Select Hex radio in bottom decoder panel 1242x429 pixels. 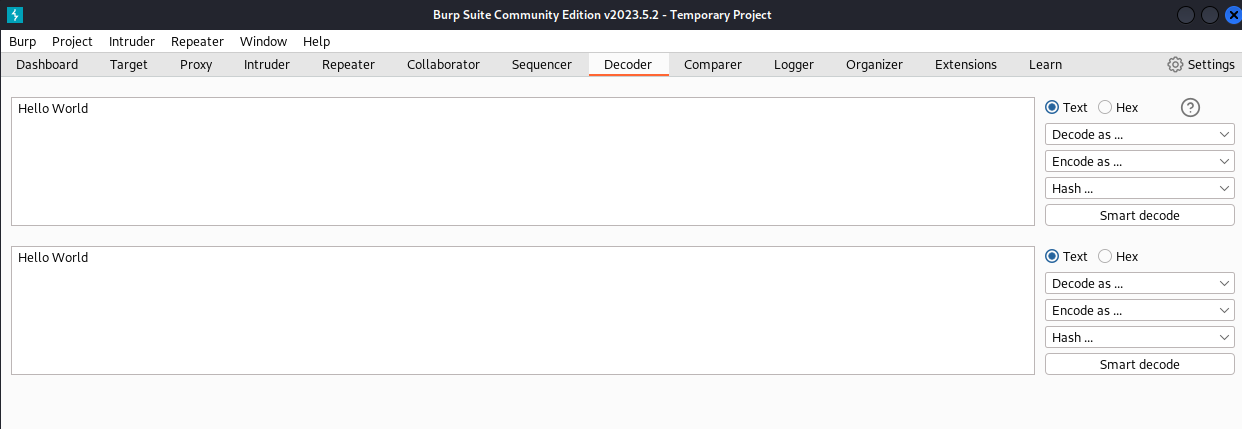1105,256
